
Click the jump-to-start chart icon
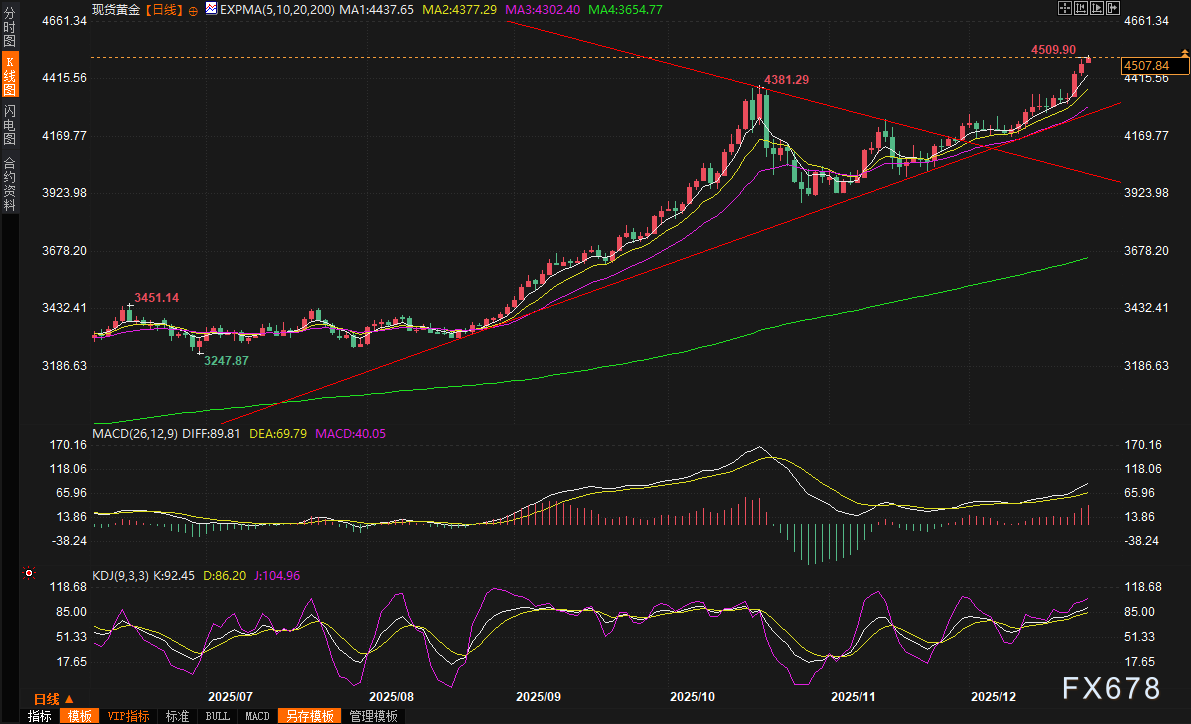pos(1080,8)
